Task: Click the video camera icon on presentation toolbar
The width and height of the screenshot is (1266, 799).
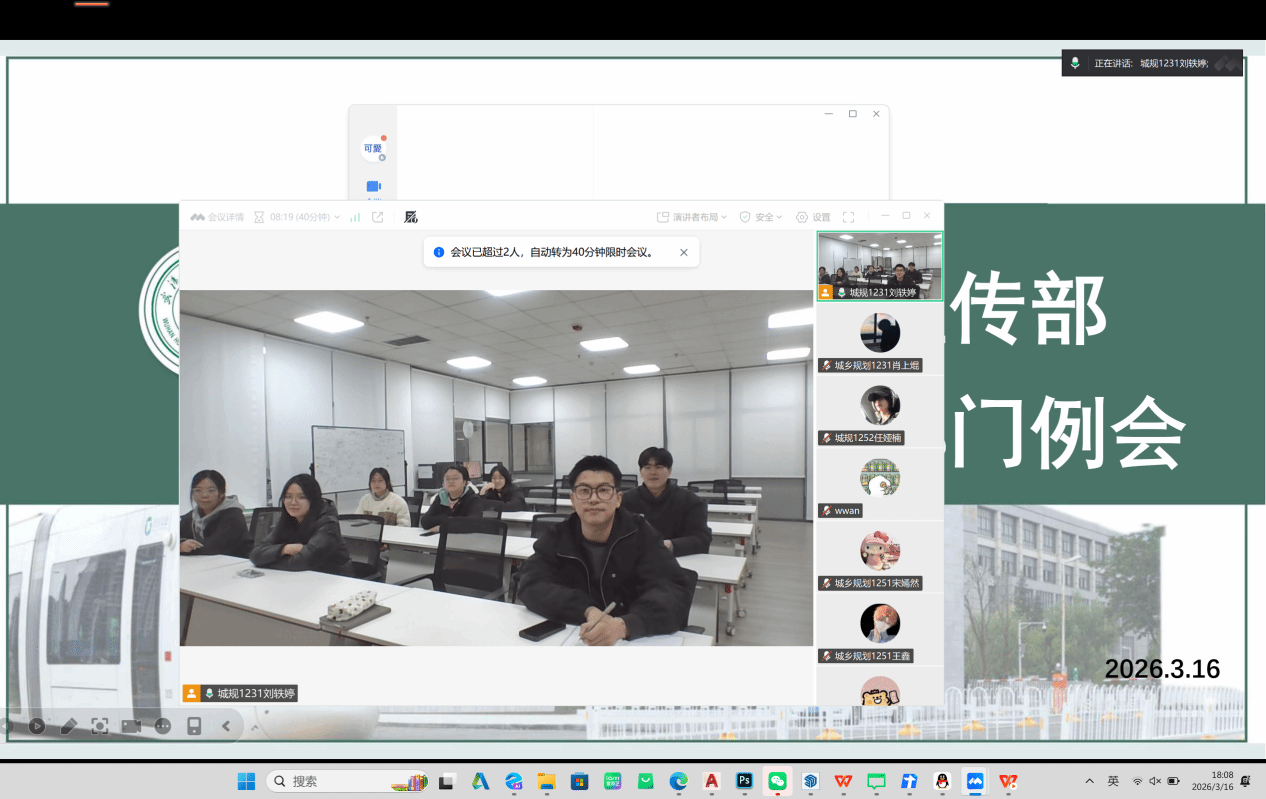Action: coord(131,726)
